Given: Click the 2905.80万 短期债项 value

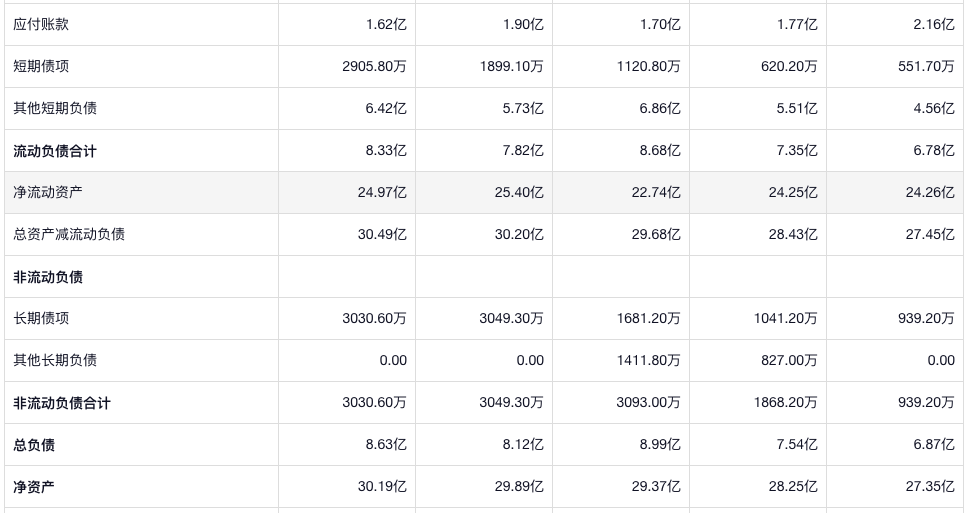Looking at the screenshot, I should click(x=374, y=66).
